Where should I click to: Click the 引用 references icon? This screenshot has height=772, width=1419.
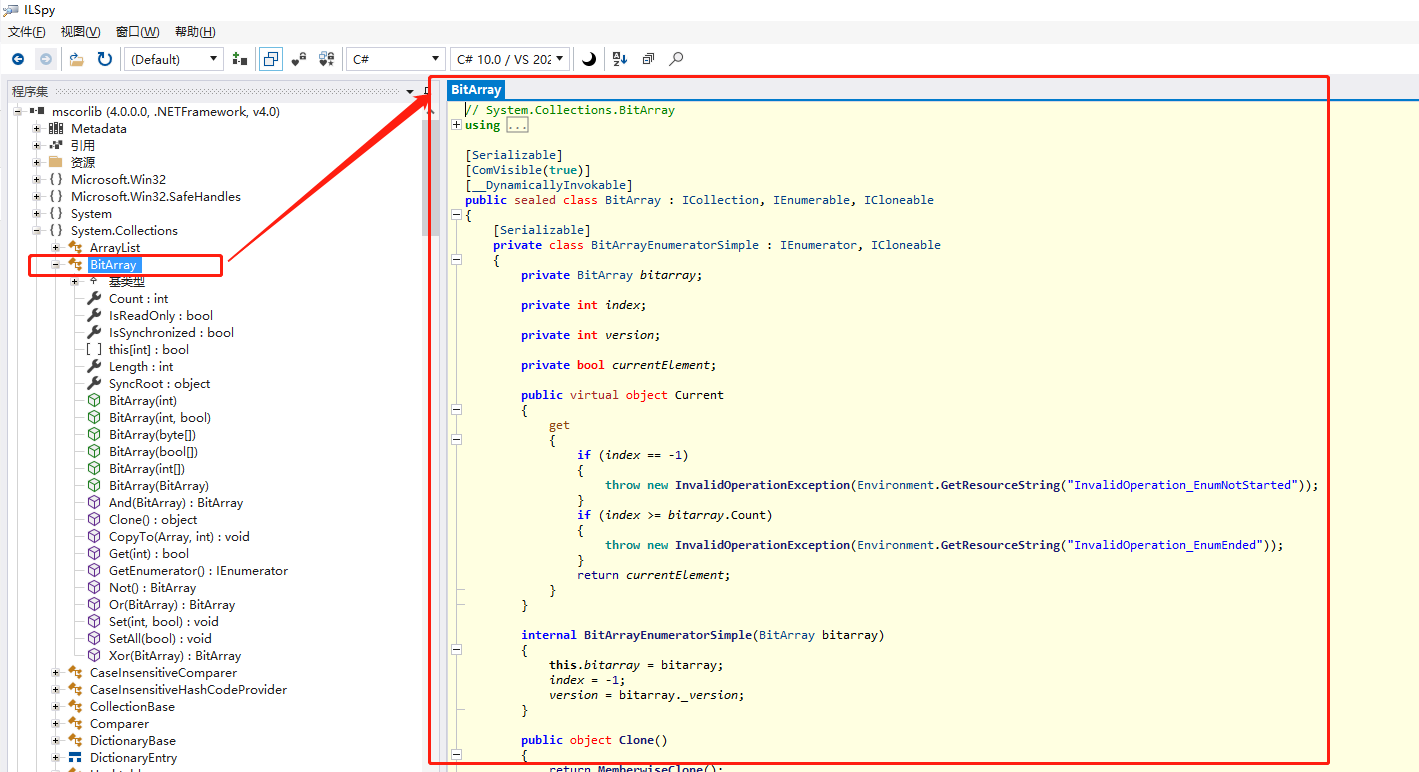tap(56, 145)
